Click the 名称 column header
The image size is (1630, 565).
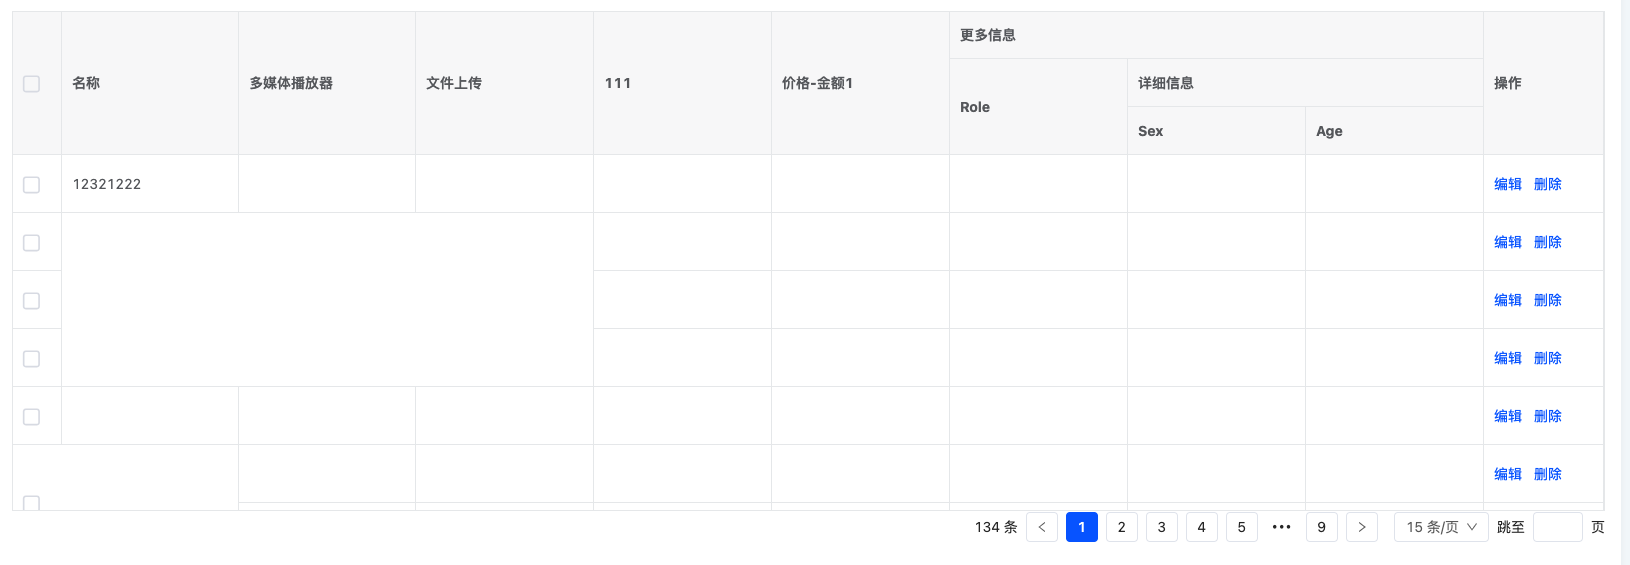click(87, 83)
